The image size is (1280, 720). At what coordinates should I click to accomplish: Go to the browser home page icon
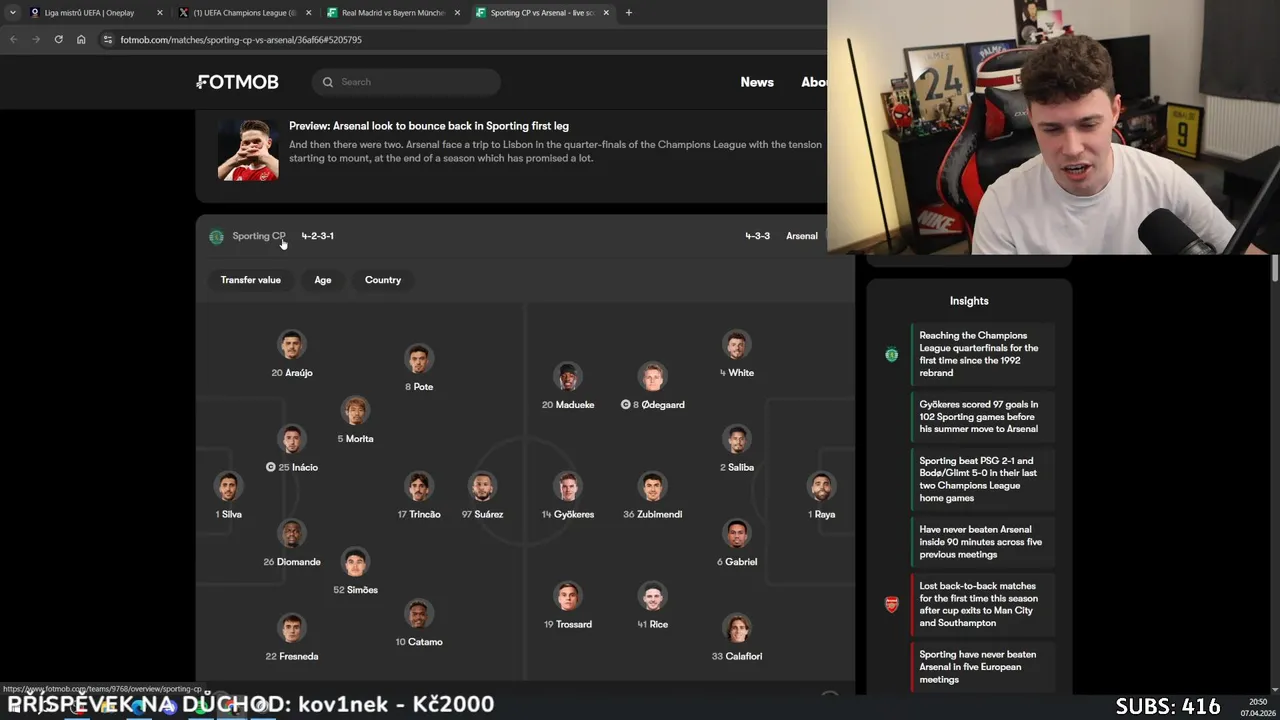point(81,40)
